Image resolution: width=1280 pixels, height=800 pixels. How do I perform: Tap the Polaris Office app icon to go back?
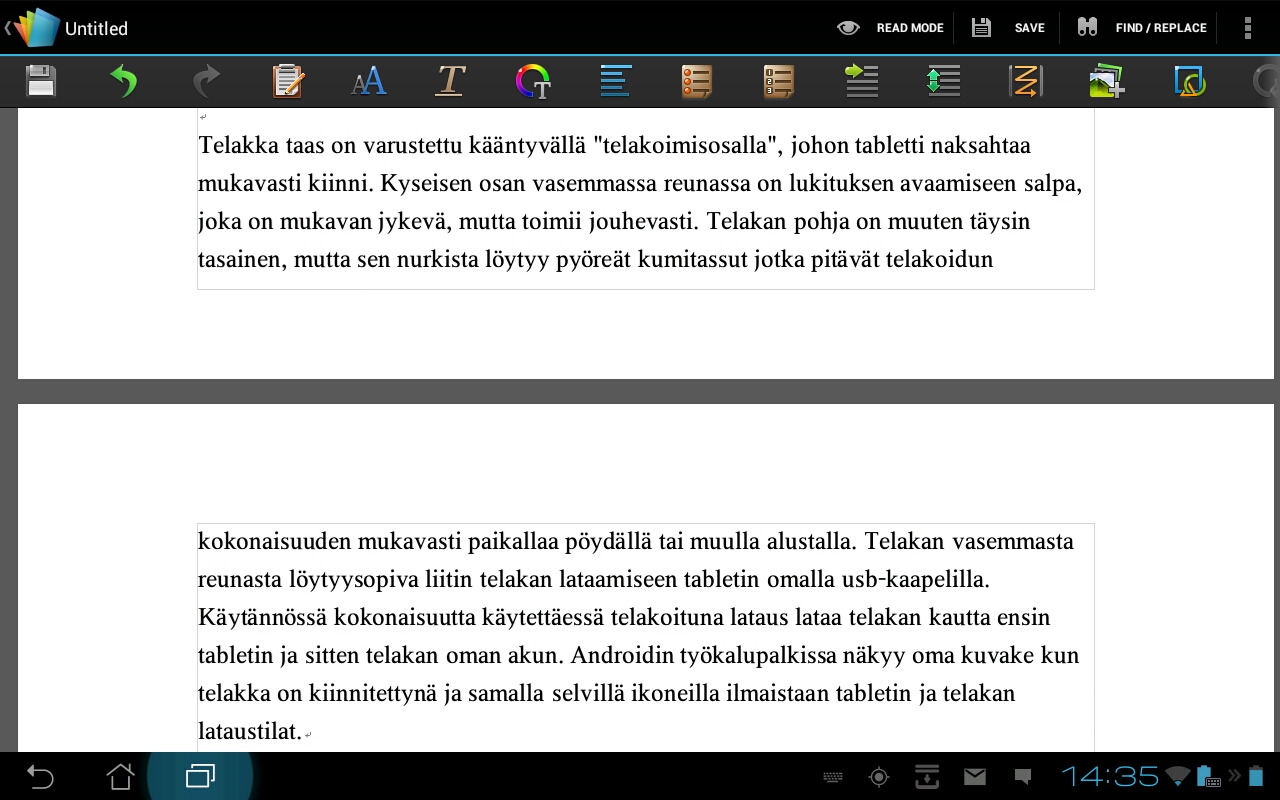tap(32, 28)
